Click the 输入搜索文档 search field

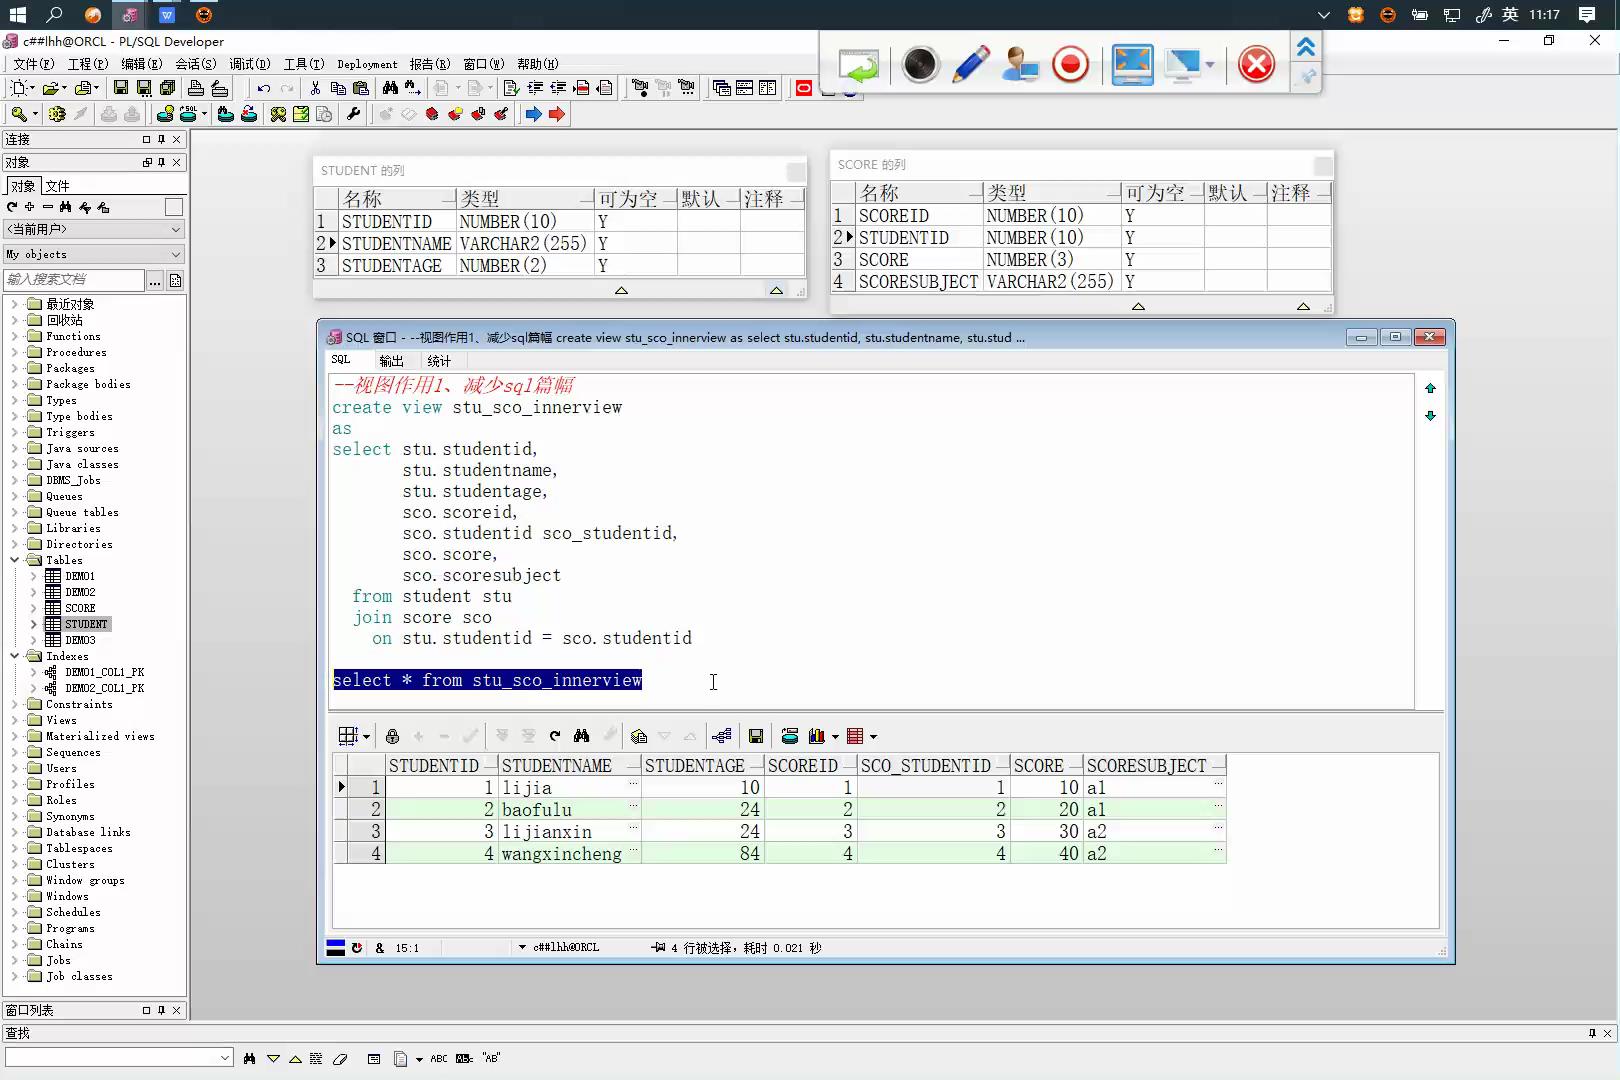click(74, 280)
